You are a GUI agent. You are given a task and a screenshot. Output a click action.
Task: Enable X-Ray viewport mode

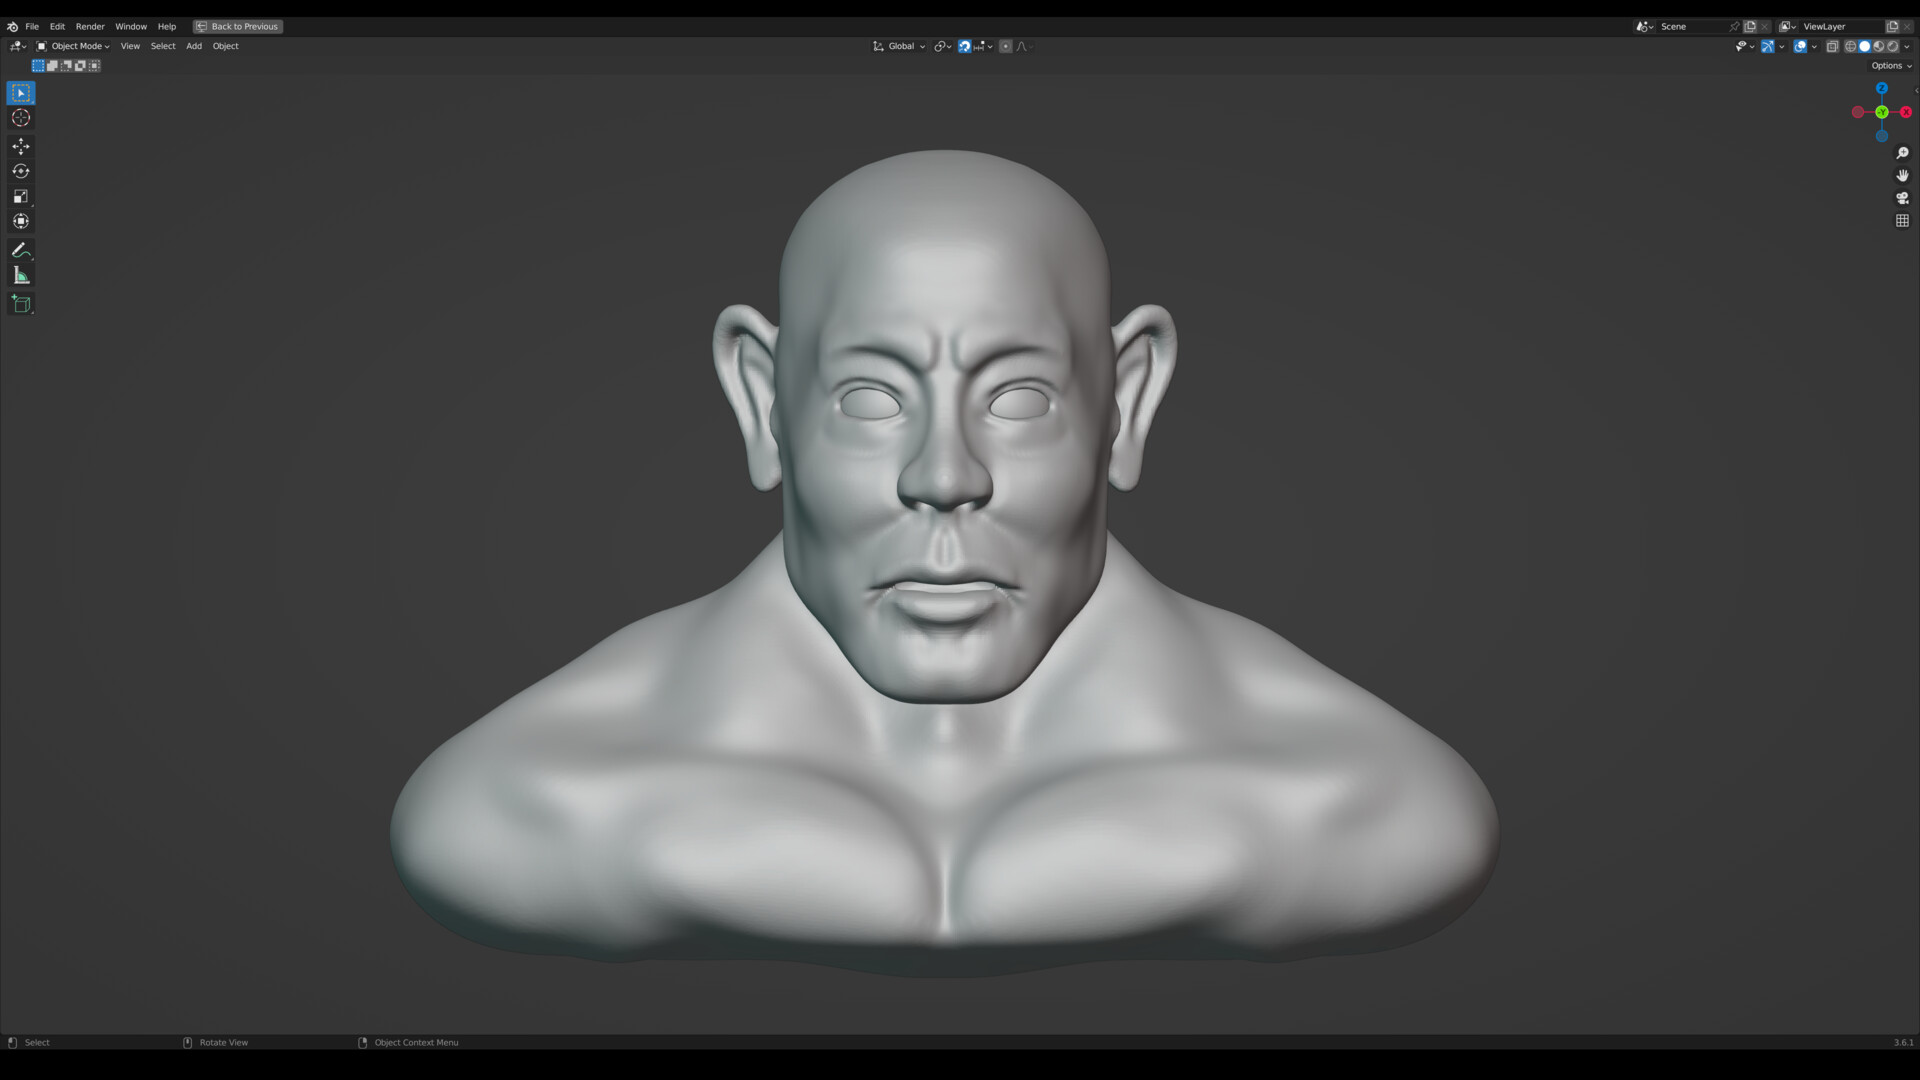[x=1833, y=46]
